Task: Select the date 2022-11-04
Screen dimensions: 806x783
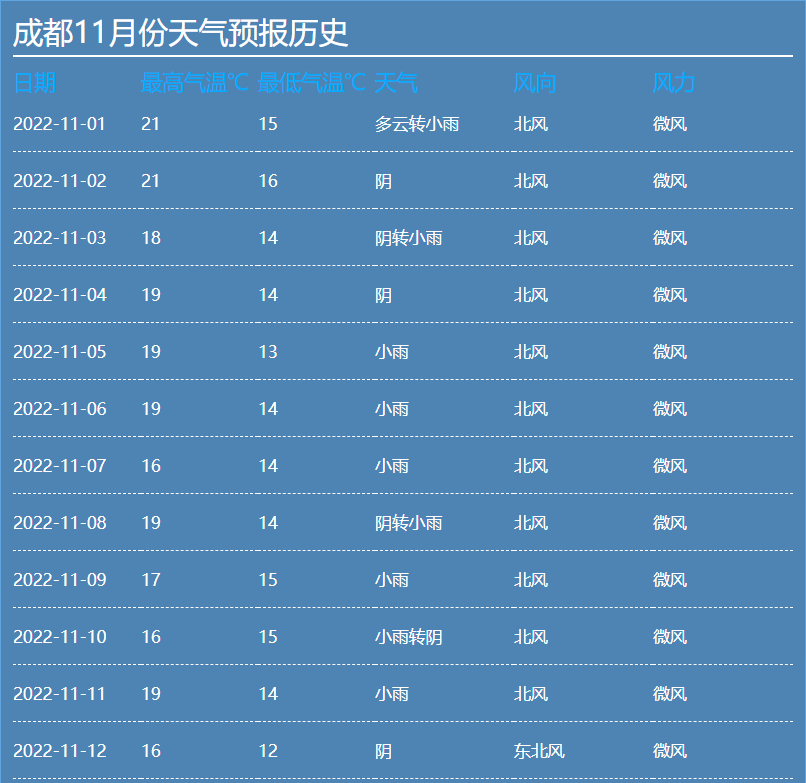Action: (60, 295)
